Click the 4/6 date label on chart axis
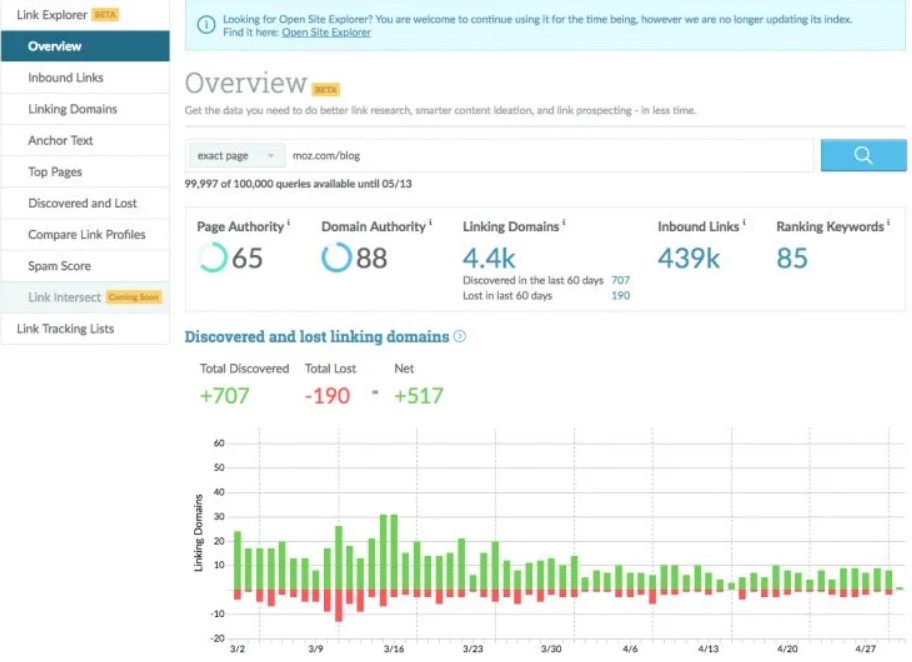The image size is (912, 662). pos(629,649)
